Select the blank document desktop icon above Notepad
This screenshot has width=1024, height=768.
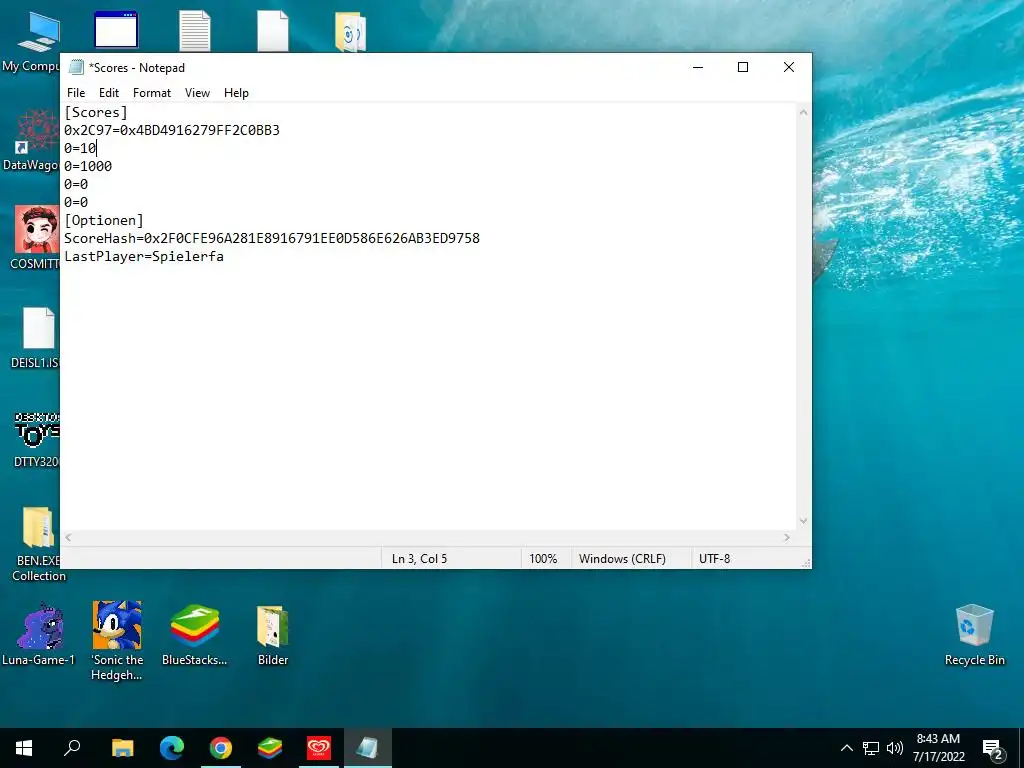pyautogui.click(x=273, y=30)
